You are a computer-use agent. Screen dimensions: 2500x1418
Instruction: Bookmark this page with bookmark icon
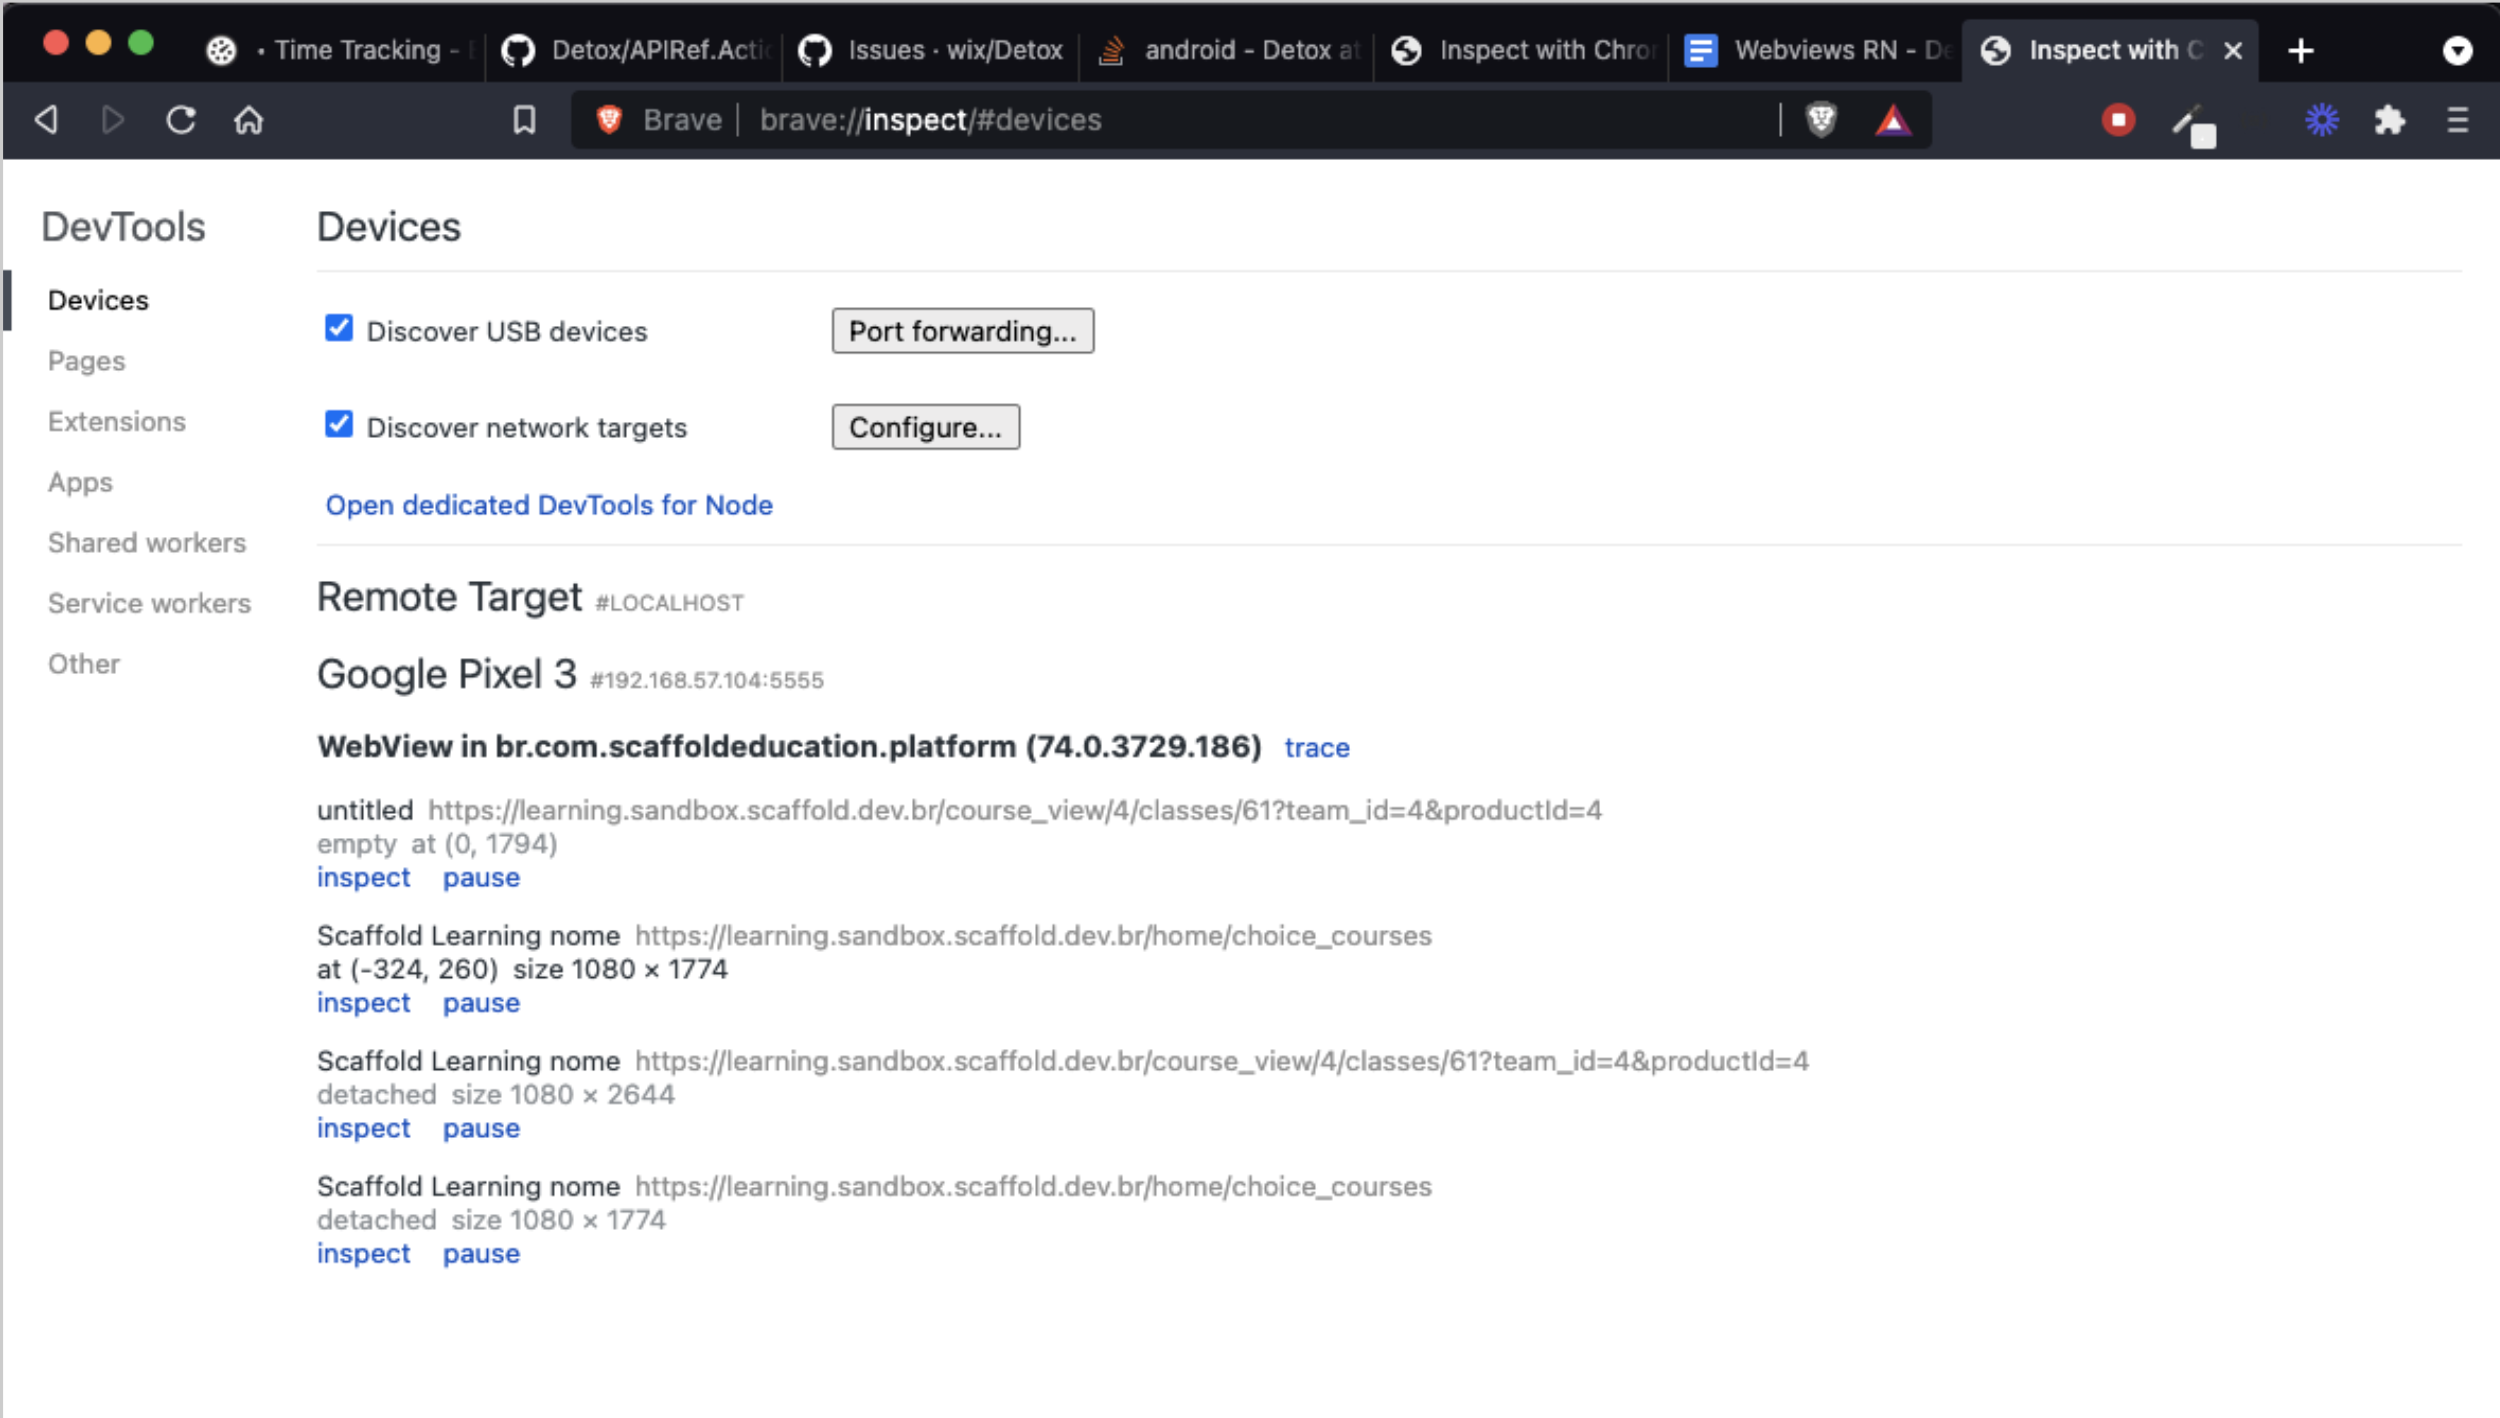pyautogui.click(x=524, y=120)
